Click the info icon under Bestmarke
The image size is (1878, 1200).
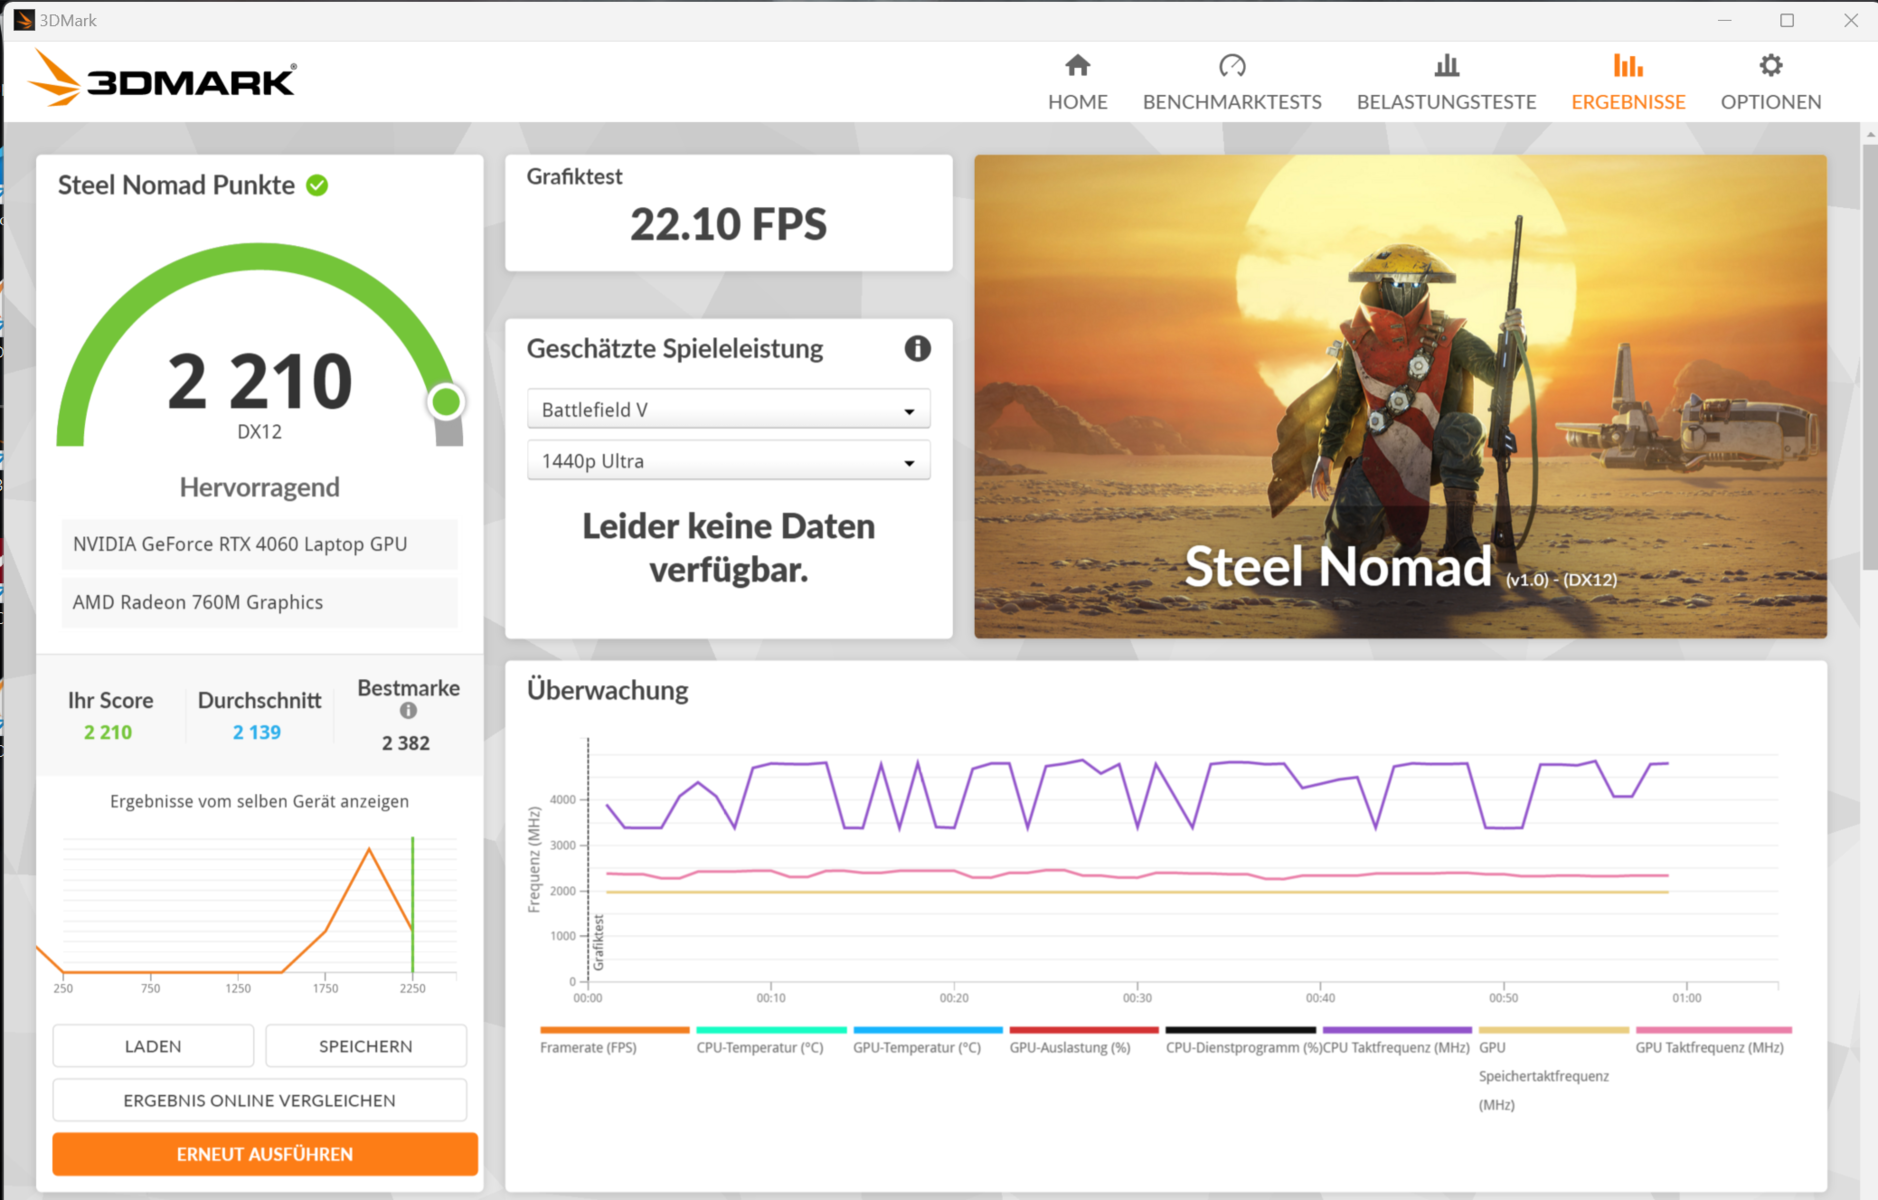(408, 711)
